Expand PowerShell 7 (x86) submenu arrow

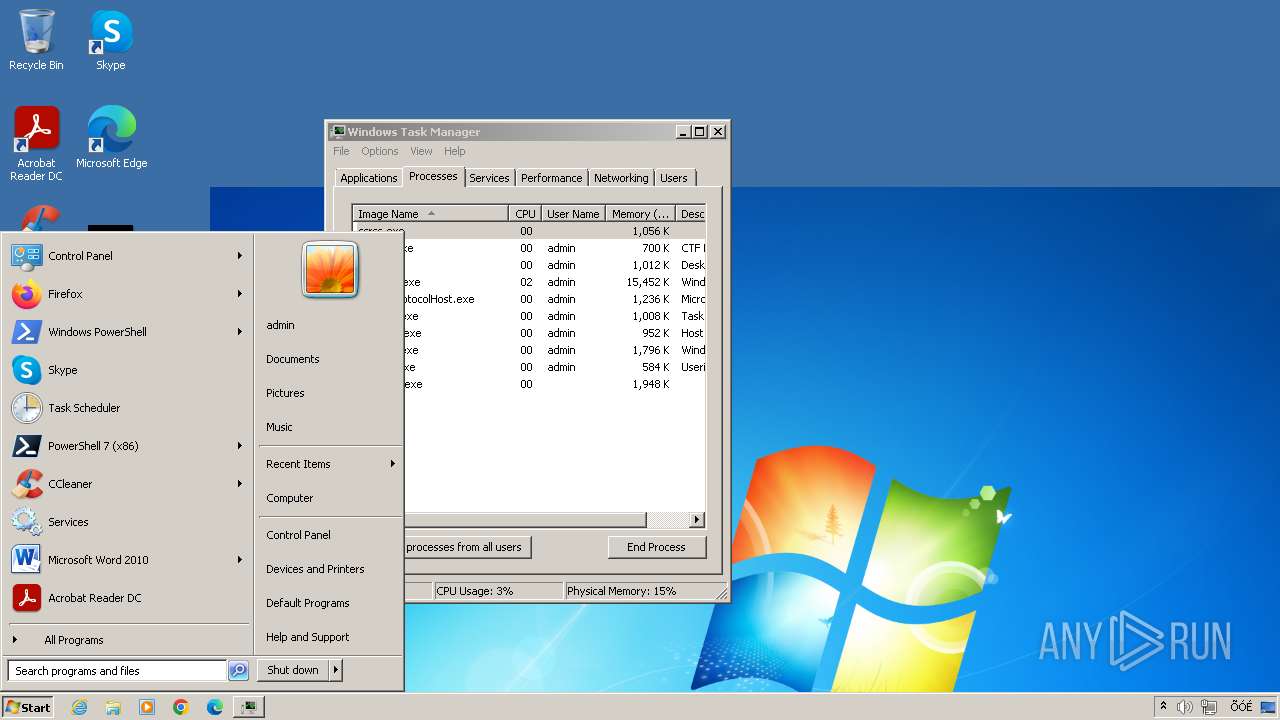point(240,446)
